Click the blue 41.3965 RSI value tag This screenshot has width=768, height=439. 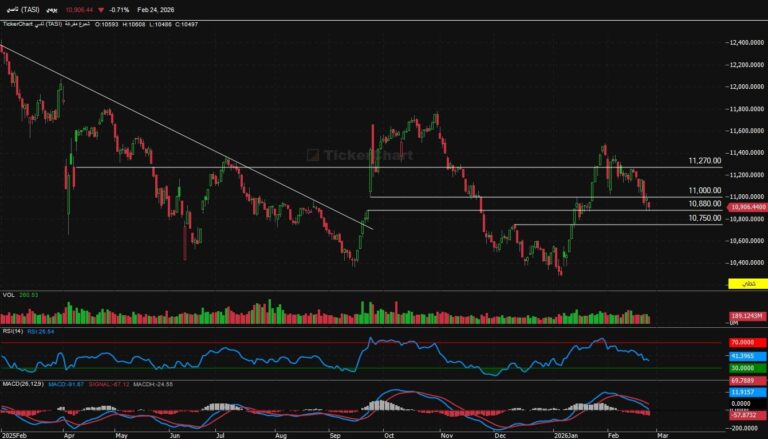click(x=746, y=356)
